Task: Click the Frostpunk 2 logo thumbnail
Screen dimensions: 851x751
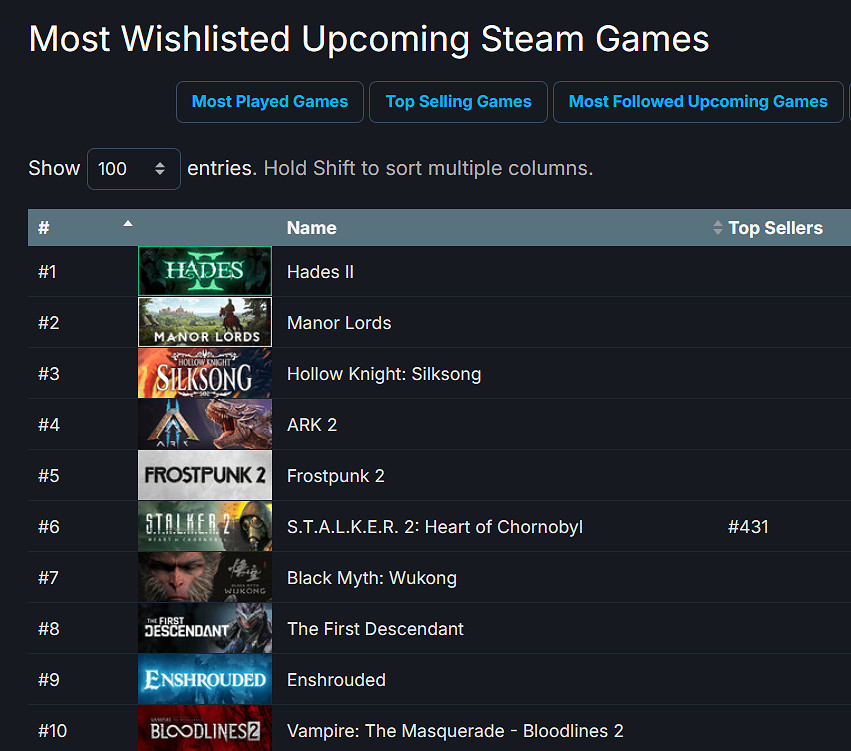Action: click(x=204, y=475)
